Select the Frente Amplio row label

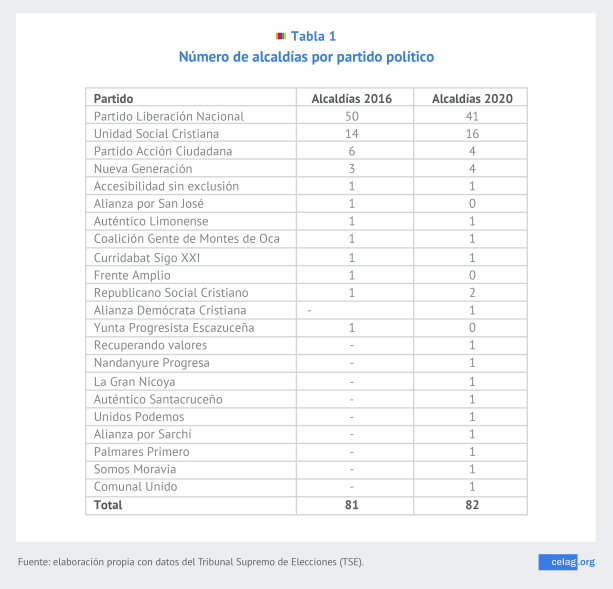pos(132,274)
